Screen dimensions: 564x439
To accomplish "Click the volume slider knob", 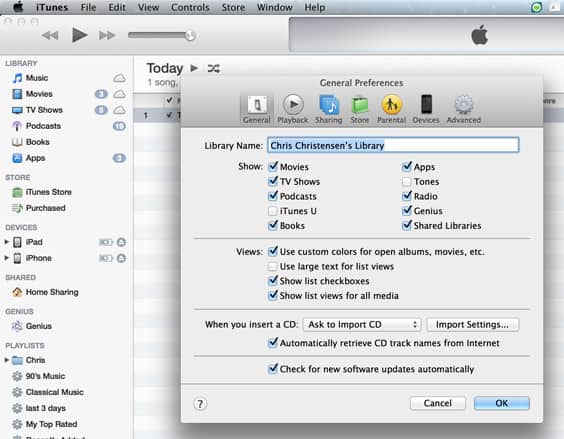I will [x=190, y=35].
